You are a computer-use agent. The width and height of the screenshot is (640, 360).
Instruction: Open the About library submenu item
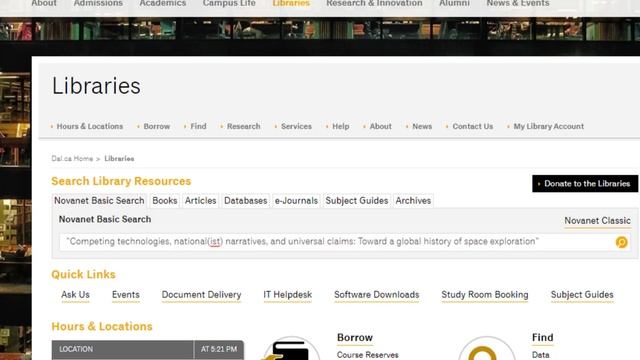pyautogui.click(x=380, y=127)
